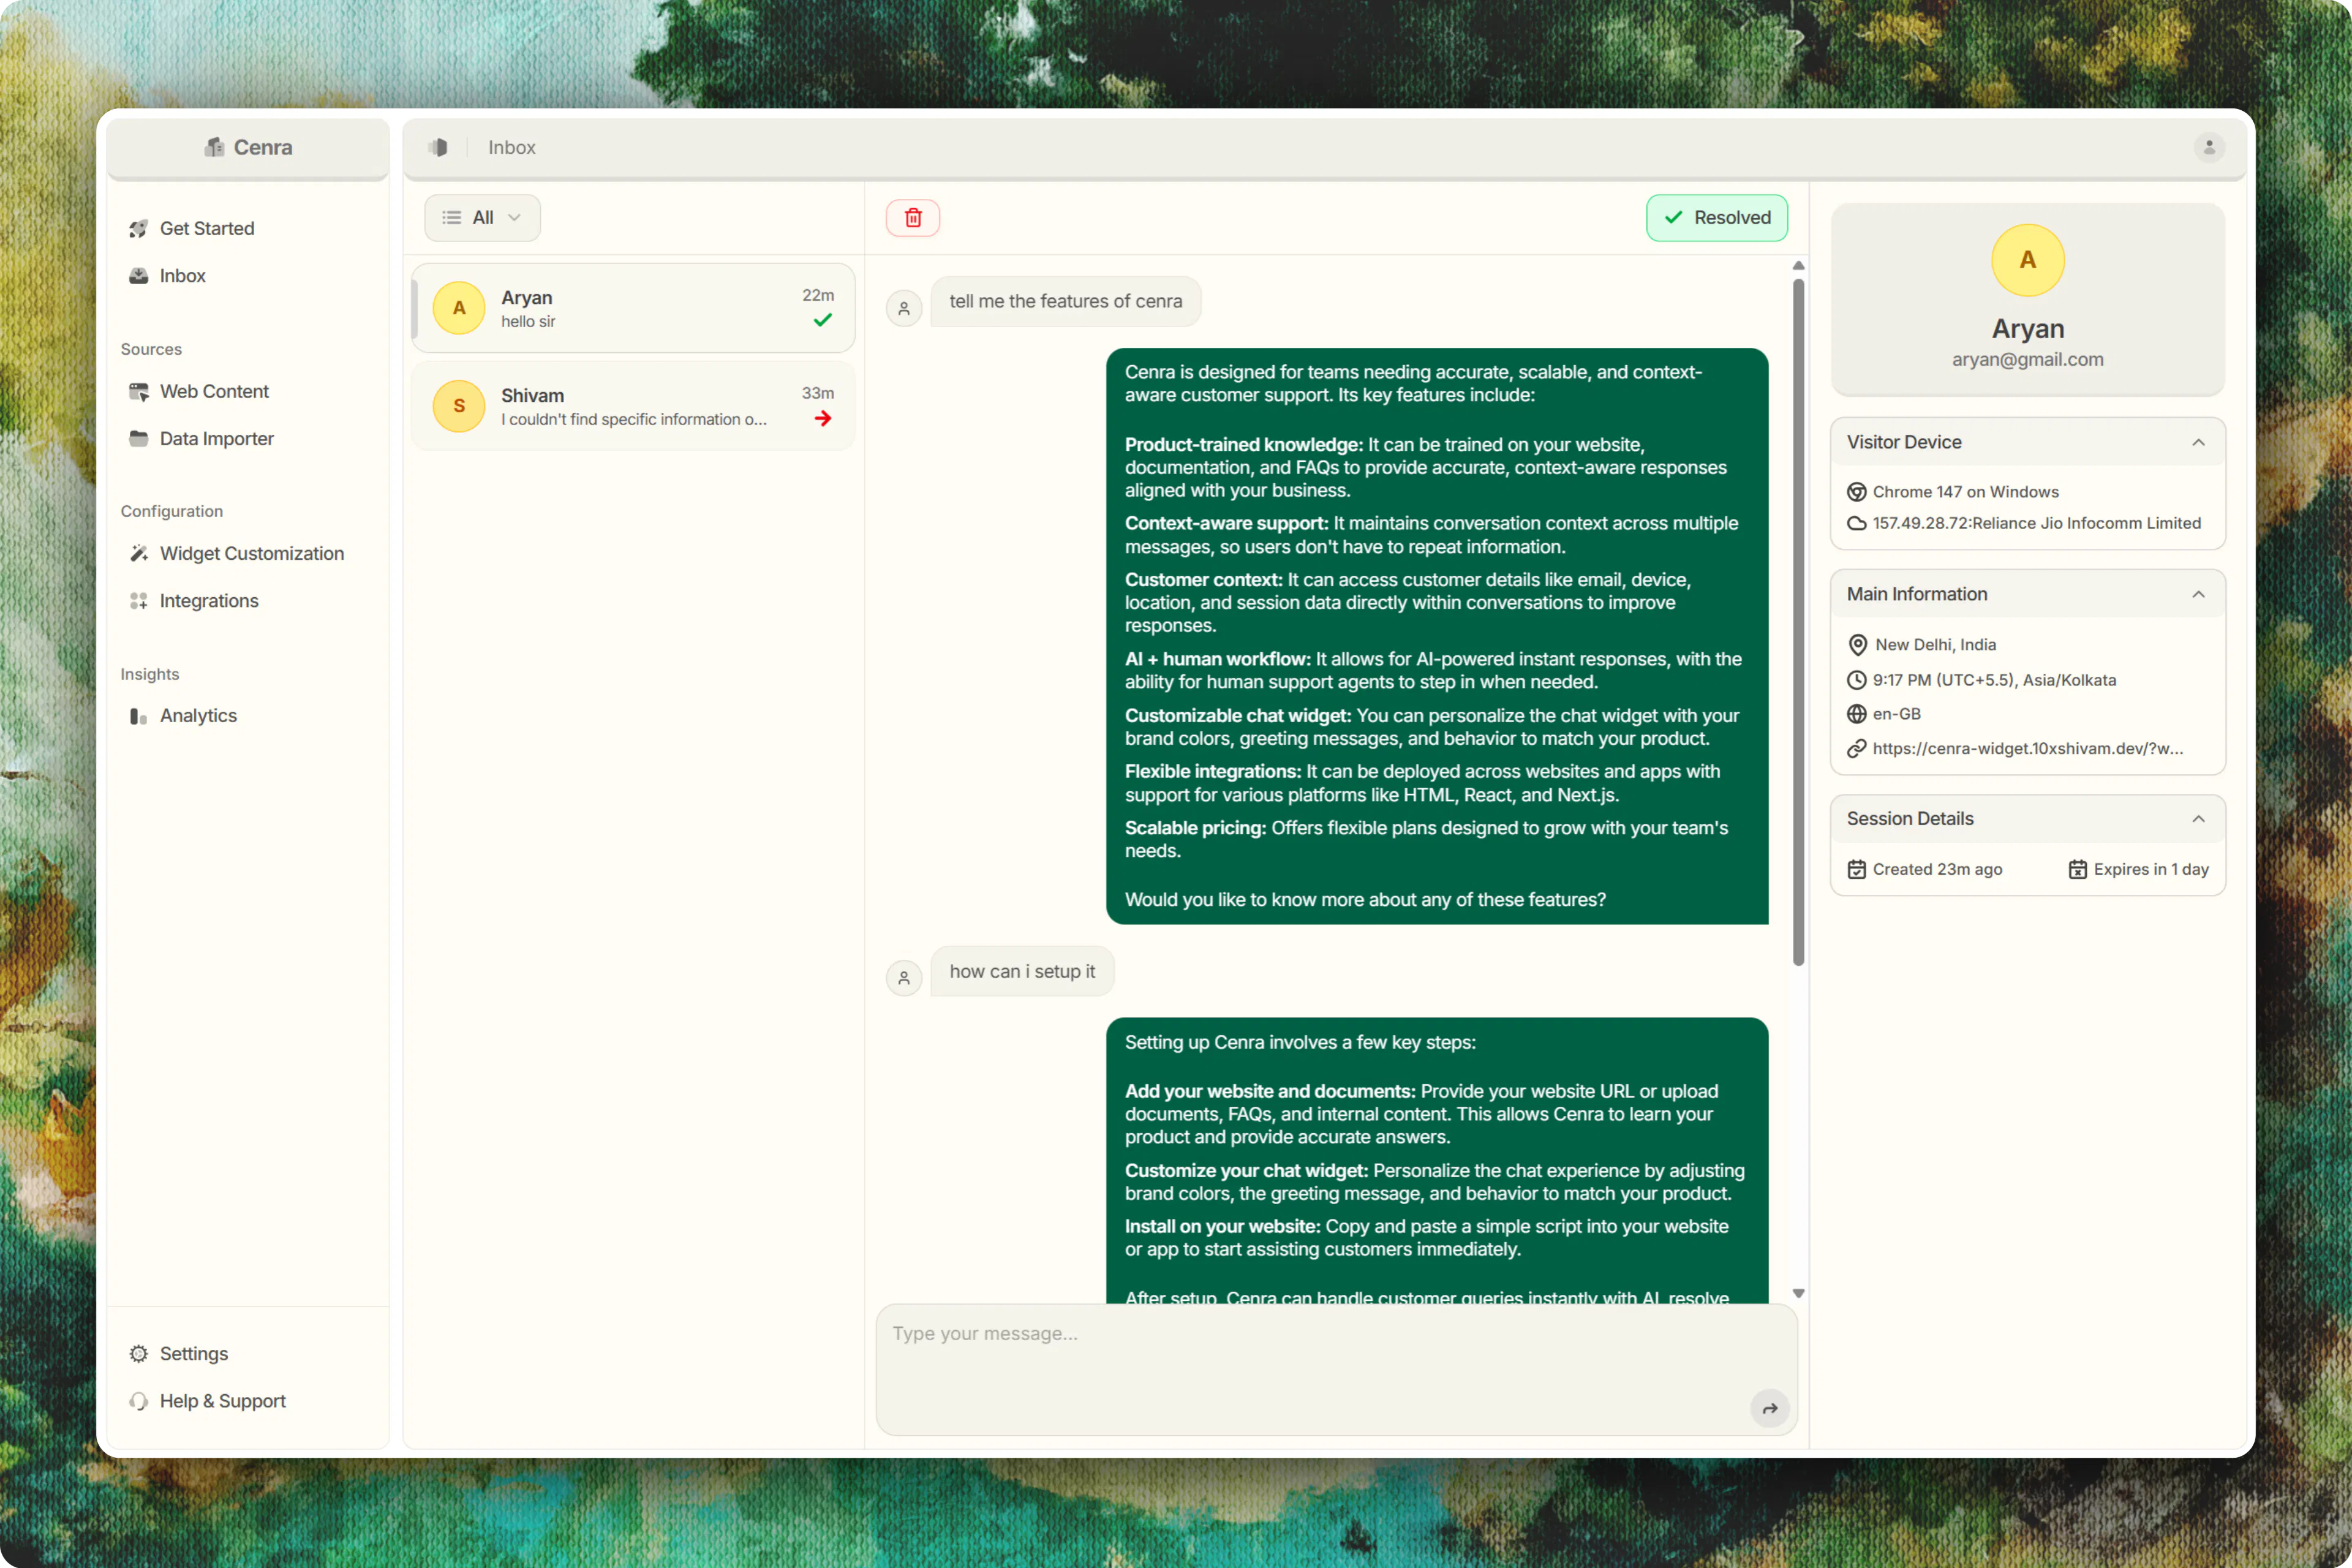Screen dimensions: 2352x1568
Task: Collapse the Visitor Device section
Action: coord(2198,442)
